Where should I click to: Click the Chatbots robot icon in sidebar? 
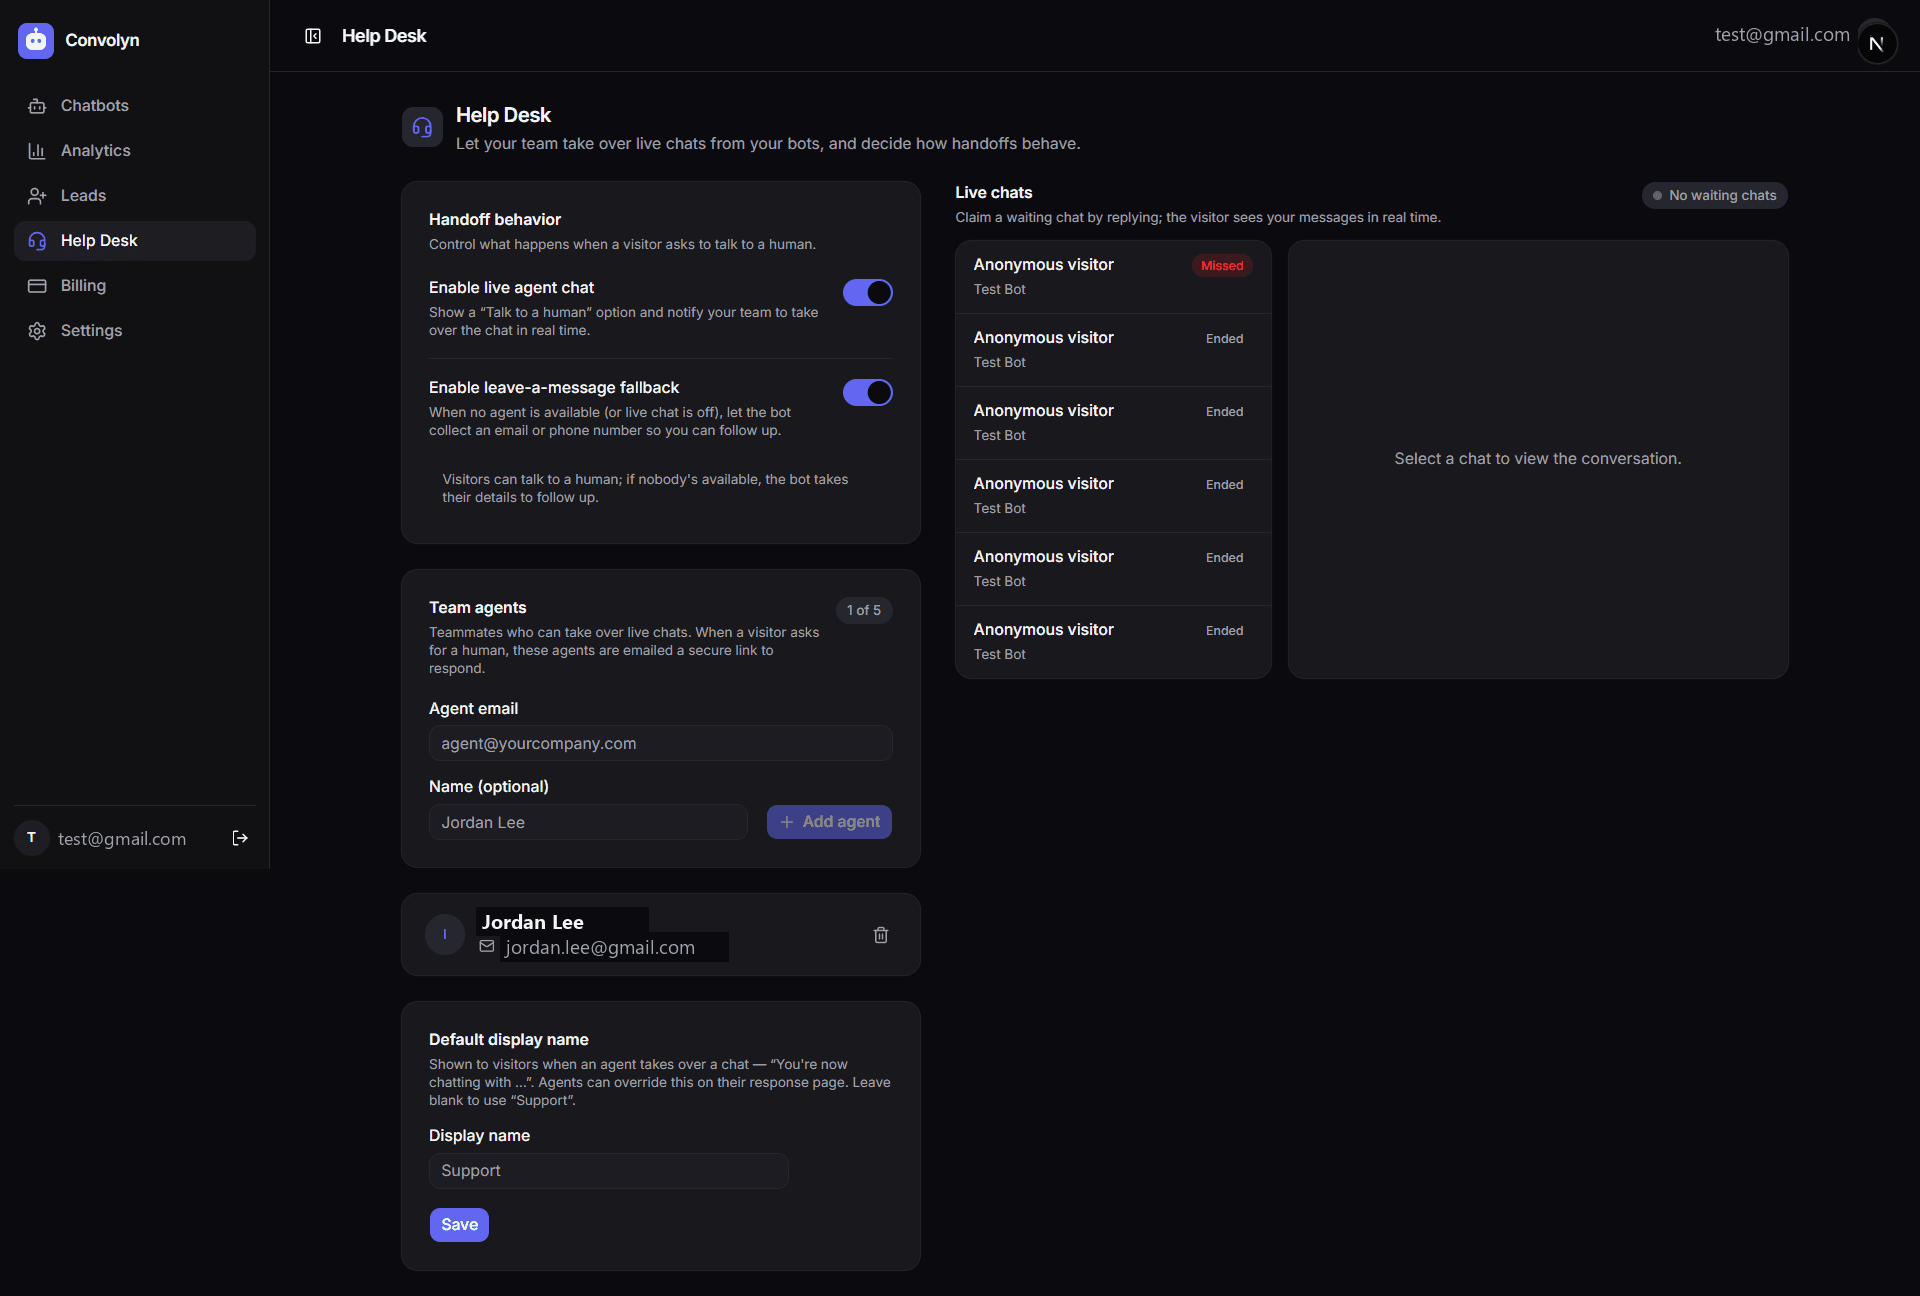click(37, 106)
